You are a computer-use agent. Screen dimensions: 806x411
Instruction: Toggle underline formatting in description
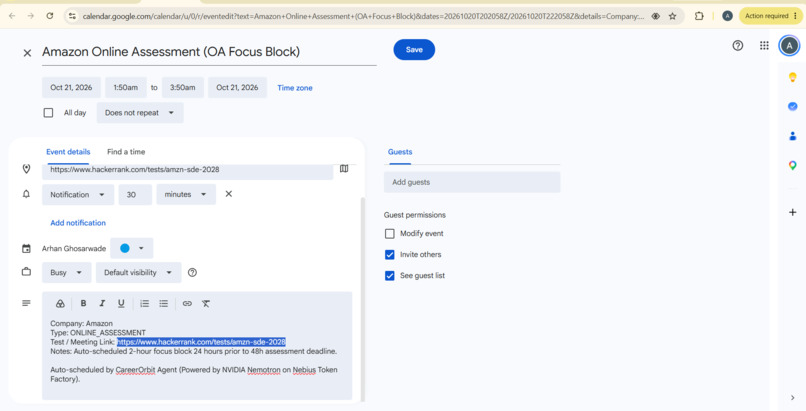point(121,304)
